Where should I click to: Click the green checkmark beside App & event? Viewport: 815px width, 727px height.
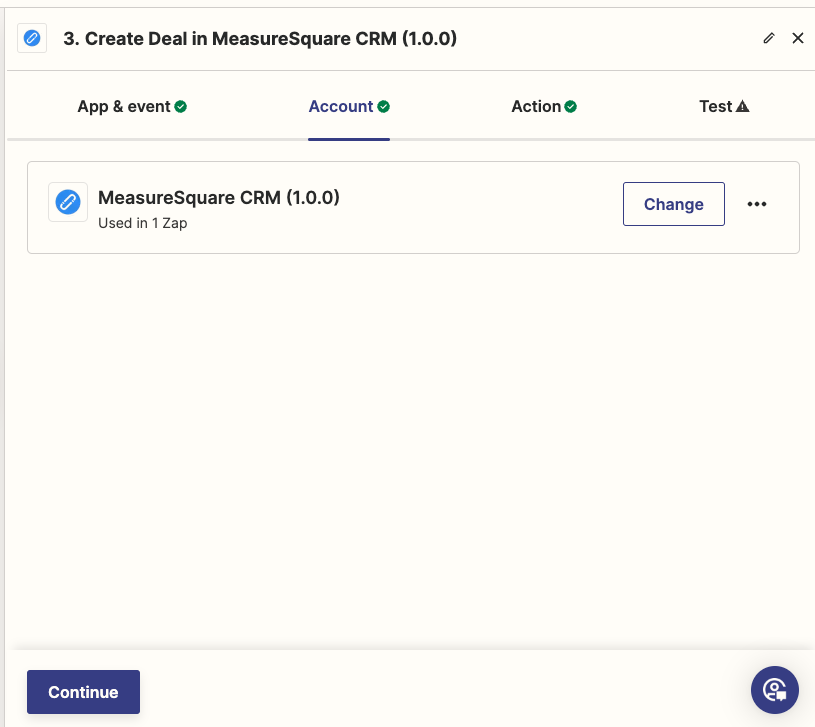click(x=180, y=107)
